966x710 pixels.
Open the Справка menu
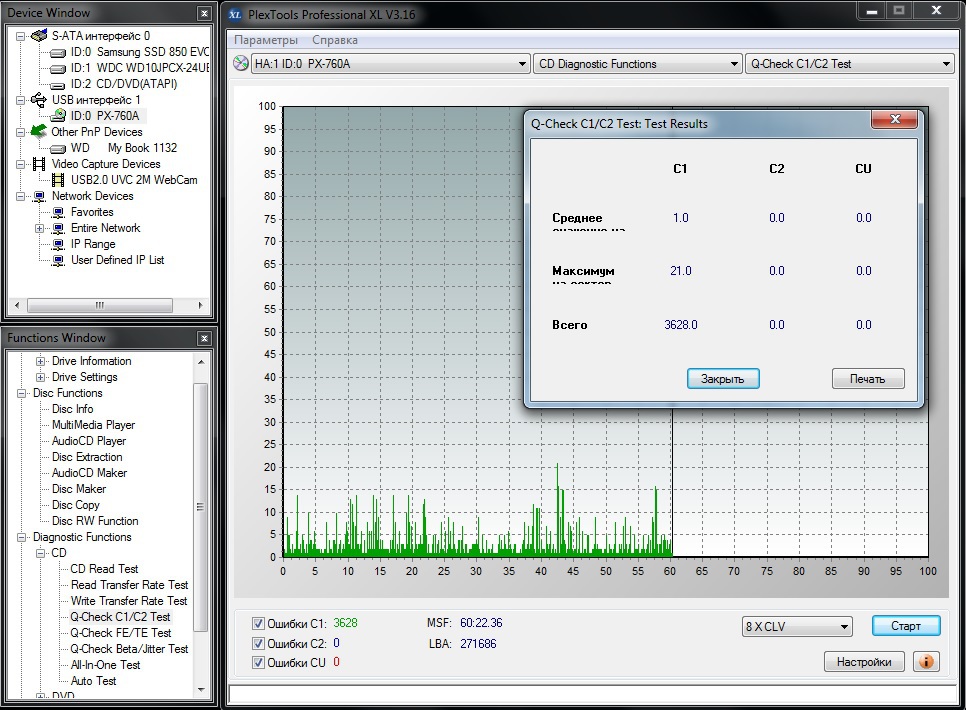pos(334,40)
